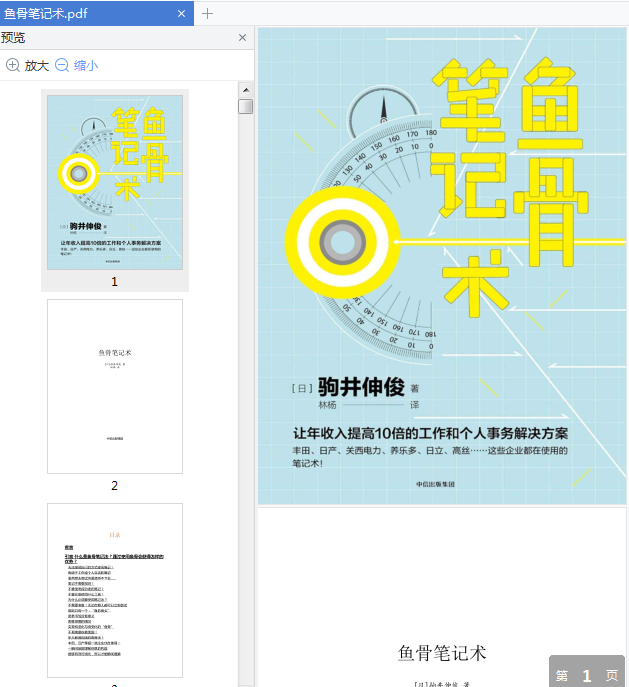Click the 预览 panel title

(13, 38)
